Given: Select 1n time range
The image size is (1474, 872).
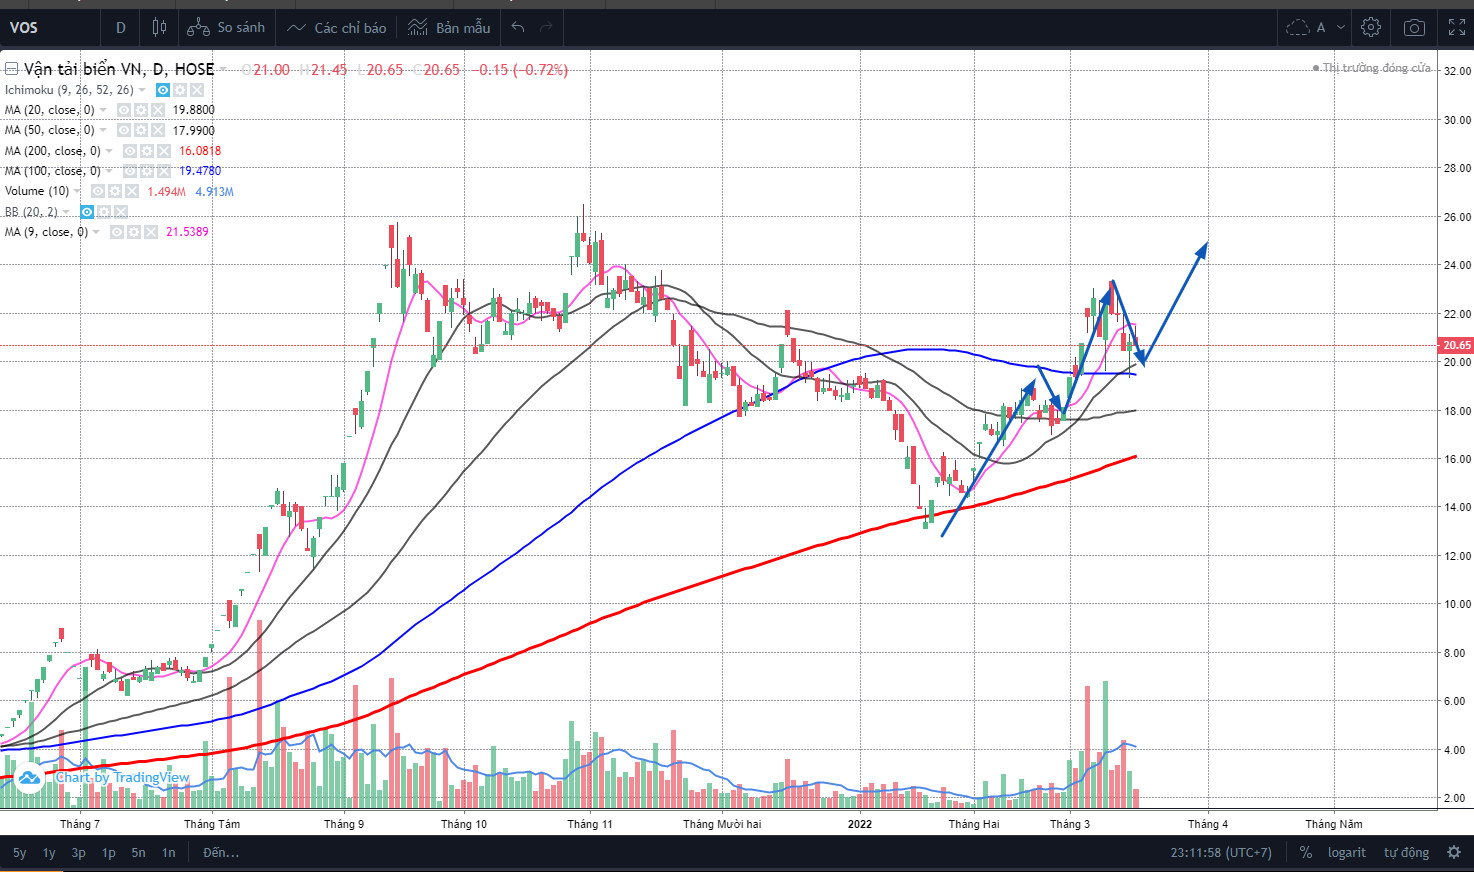Looking at the screenshot, I should pyautogui.click(x=169, y=853).
